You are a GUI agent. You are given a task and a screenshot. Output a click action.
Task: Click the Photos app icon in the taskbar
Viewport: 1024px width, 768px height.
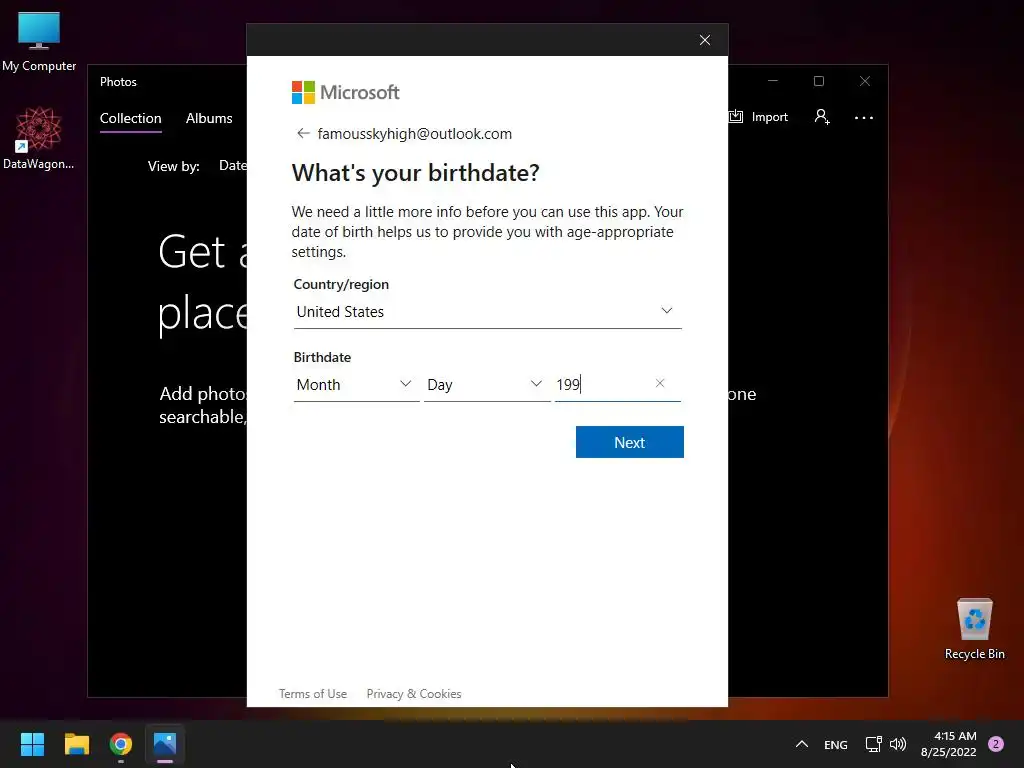click(165, 744)
